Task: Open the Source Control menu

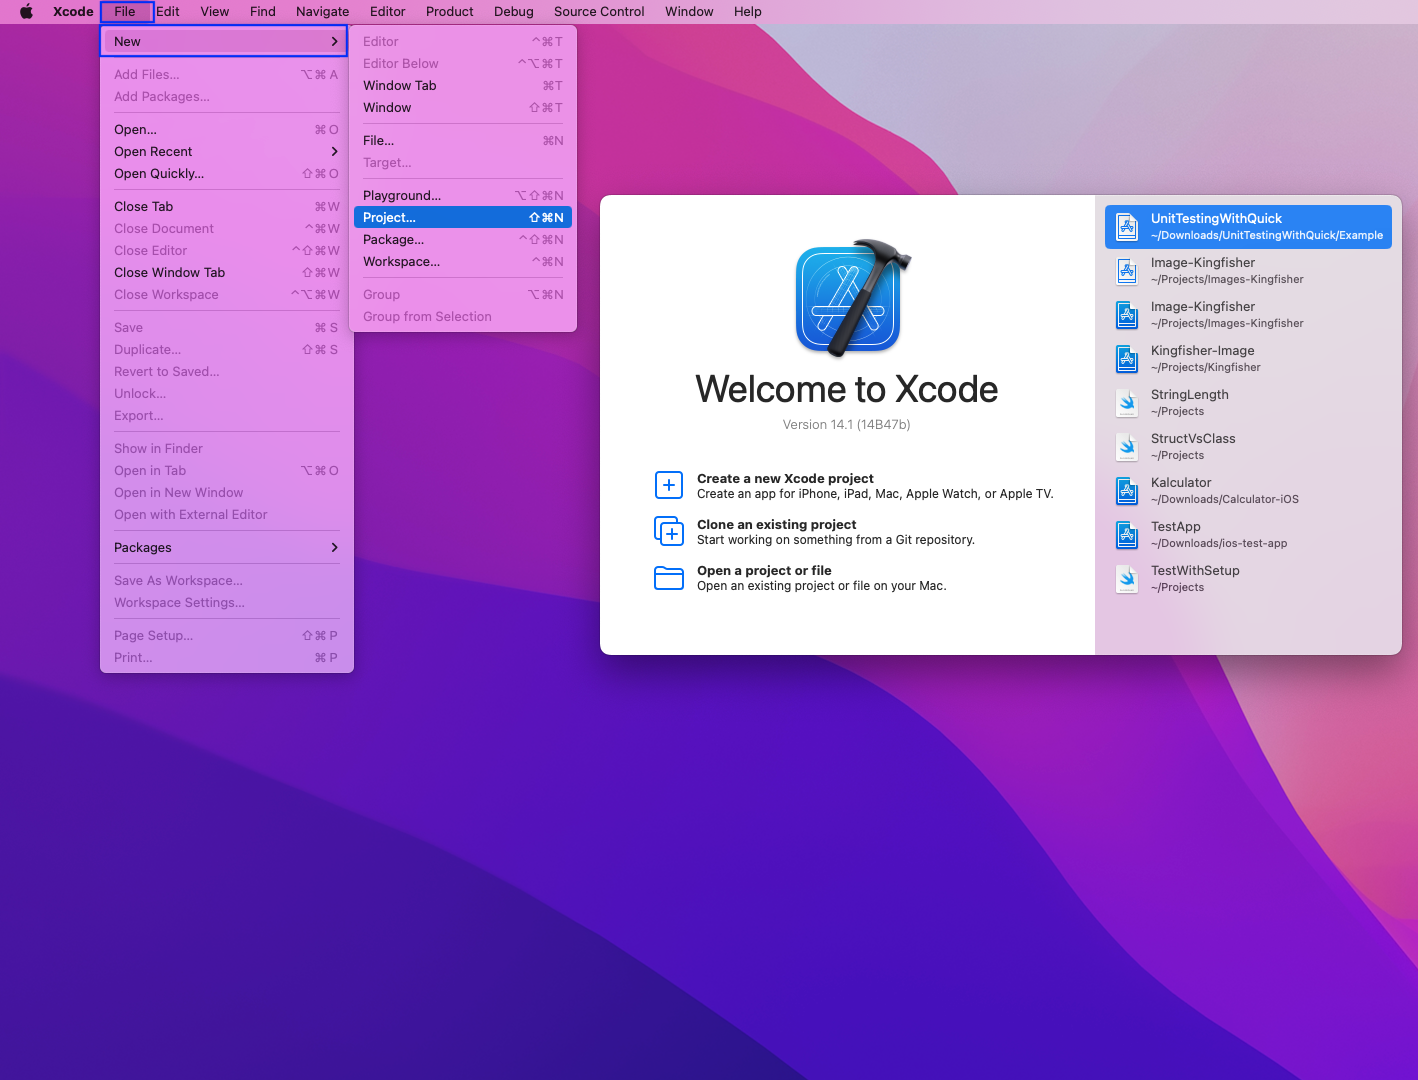Action: (599, 12)
